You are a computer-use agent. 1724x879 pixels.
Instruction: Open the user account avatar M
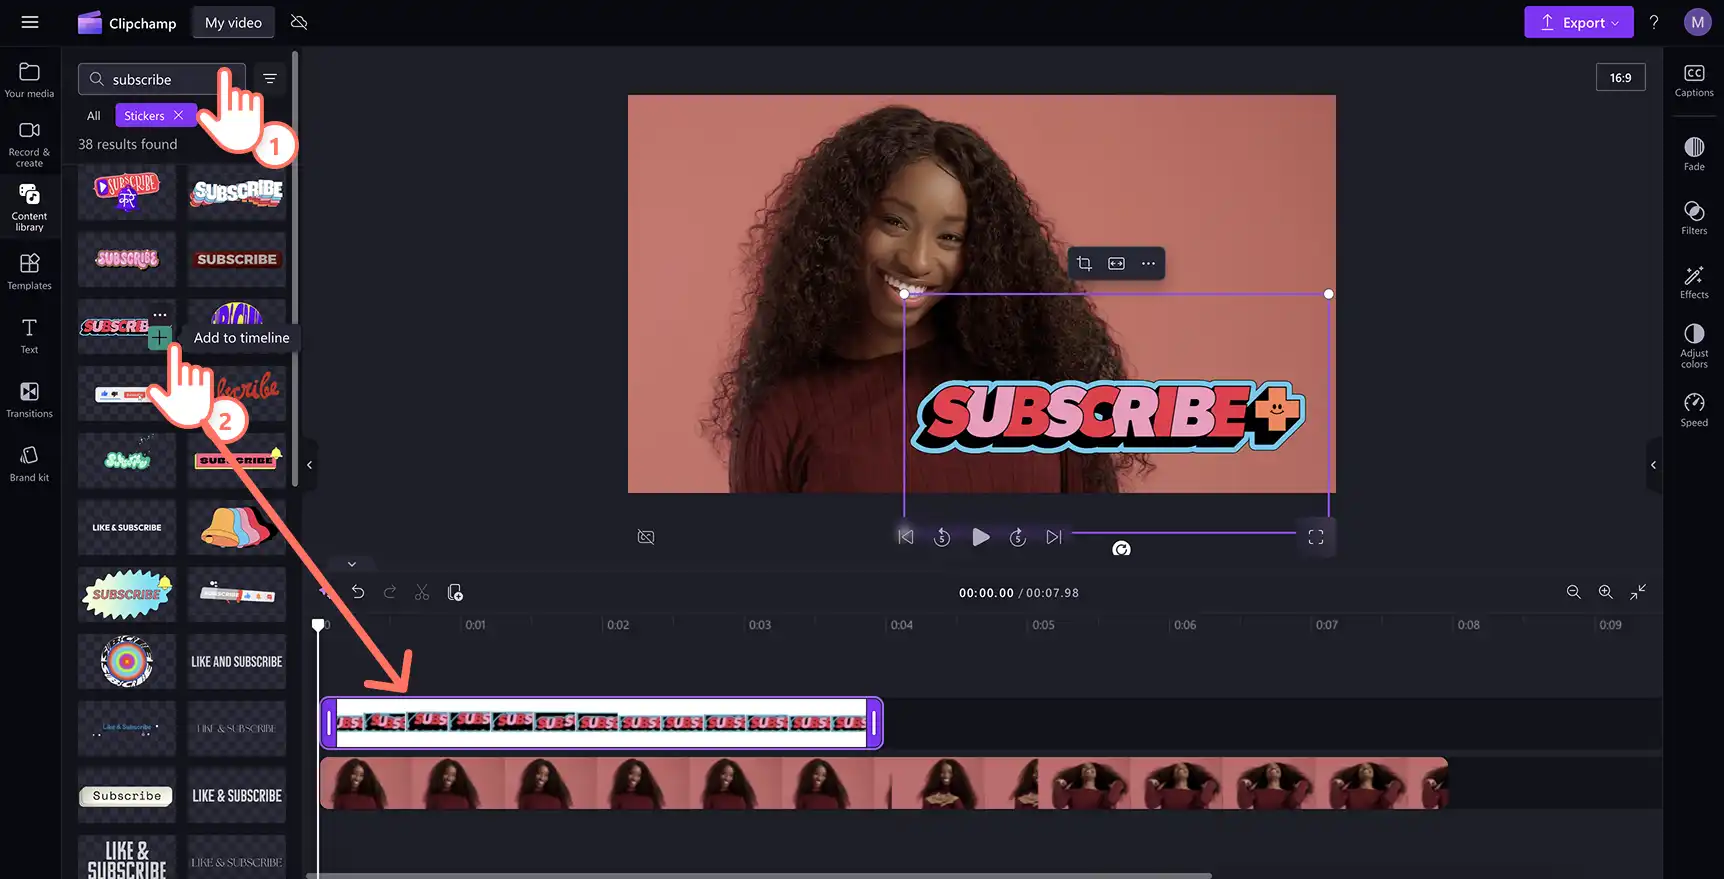click(1697, 22)
